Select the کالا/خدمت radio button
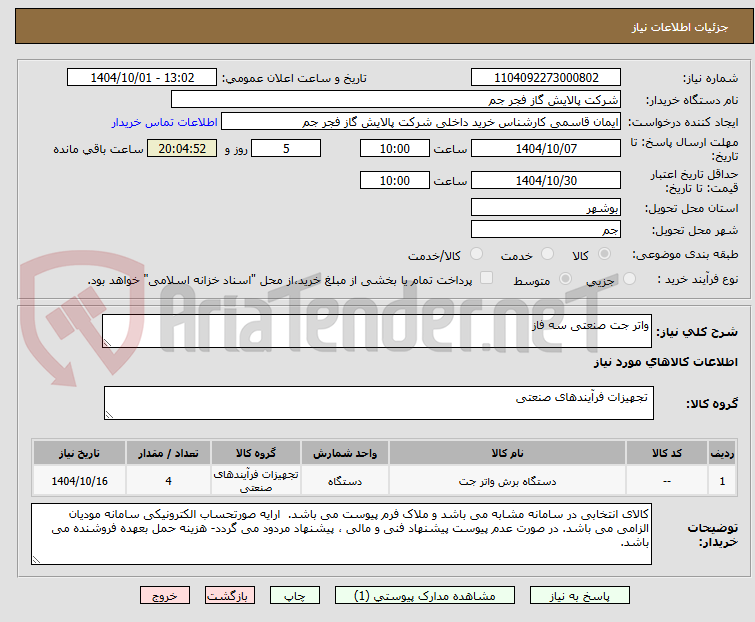Image resolution: width=755 pixels, height=622 pixels. point(476,254)
